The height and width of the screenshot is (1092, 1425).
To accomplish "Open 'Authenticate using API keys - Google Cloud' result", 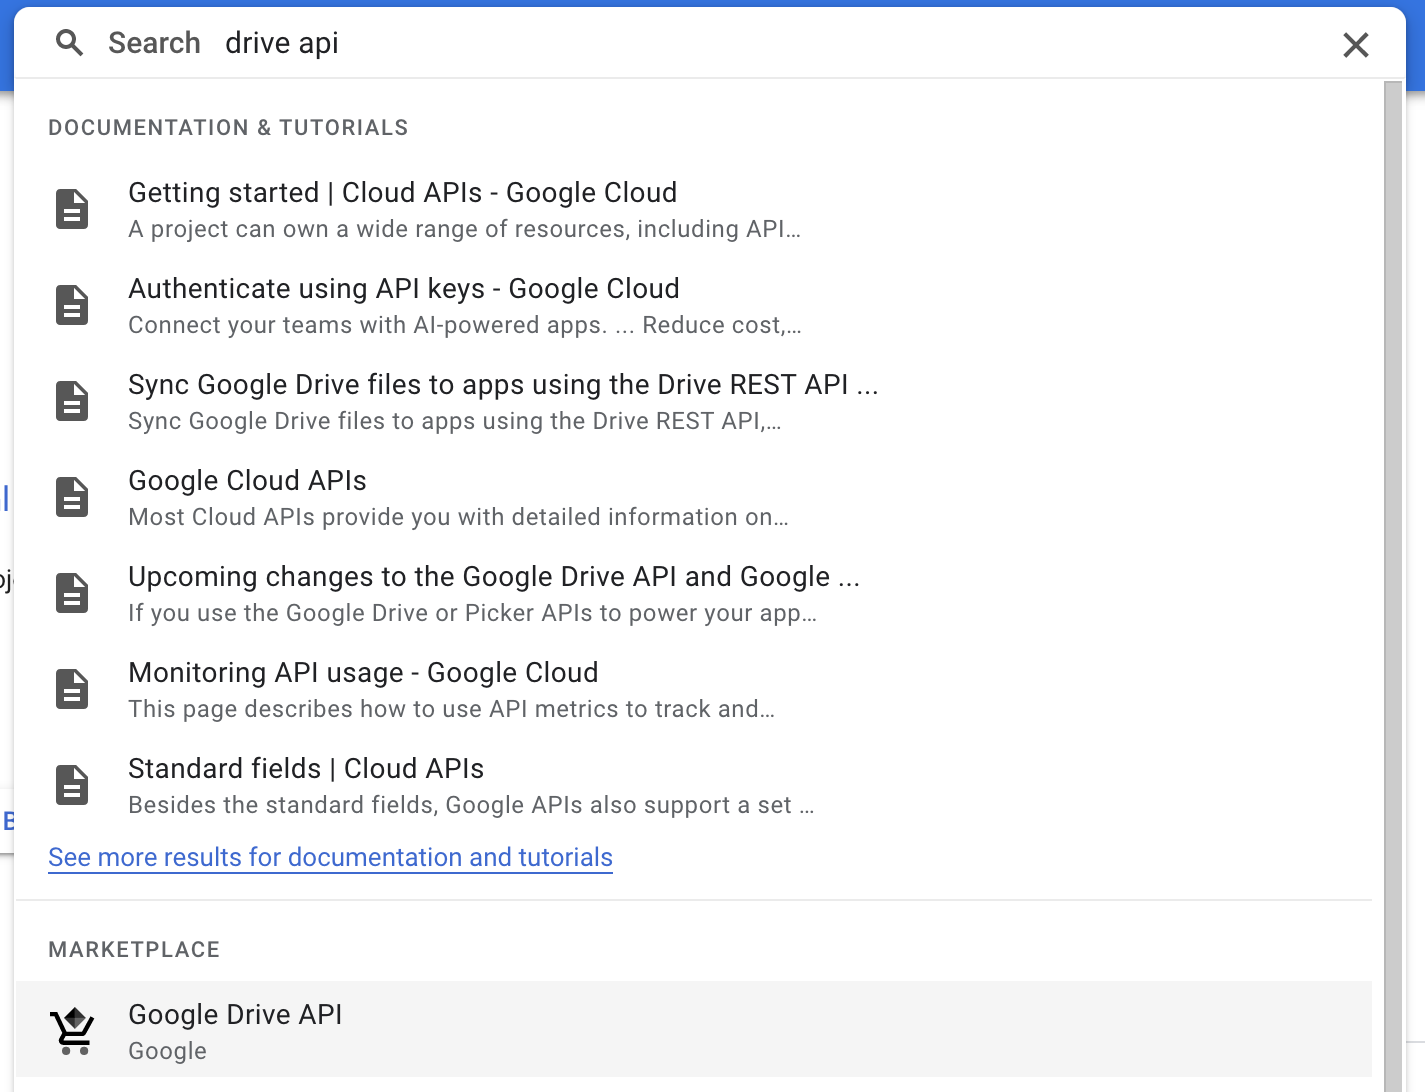I will click(x=404, y=288).
